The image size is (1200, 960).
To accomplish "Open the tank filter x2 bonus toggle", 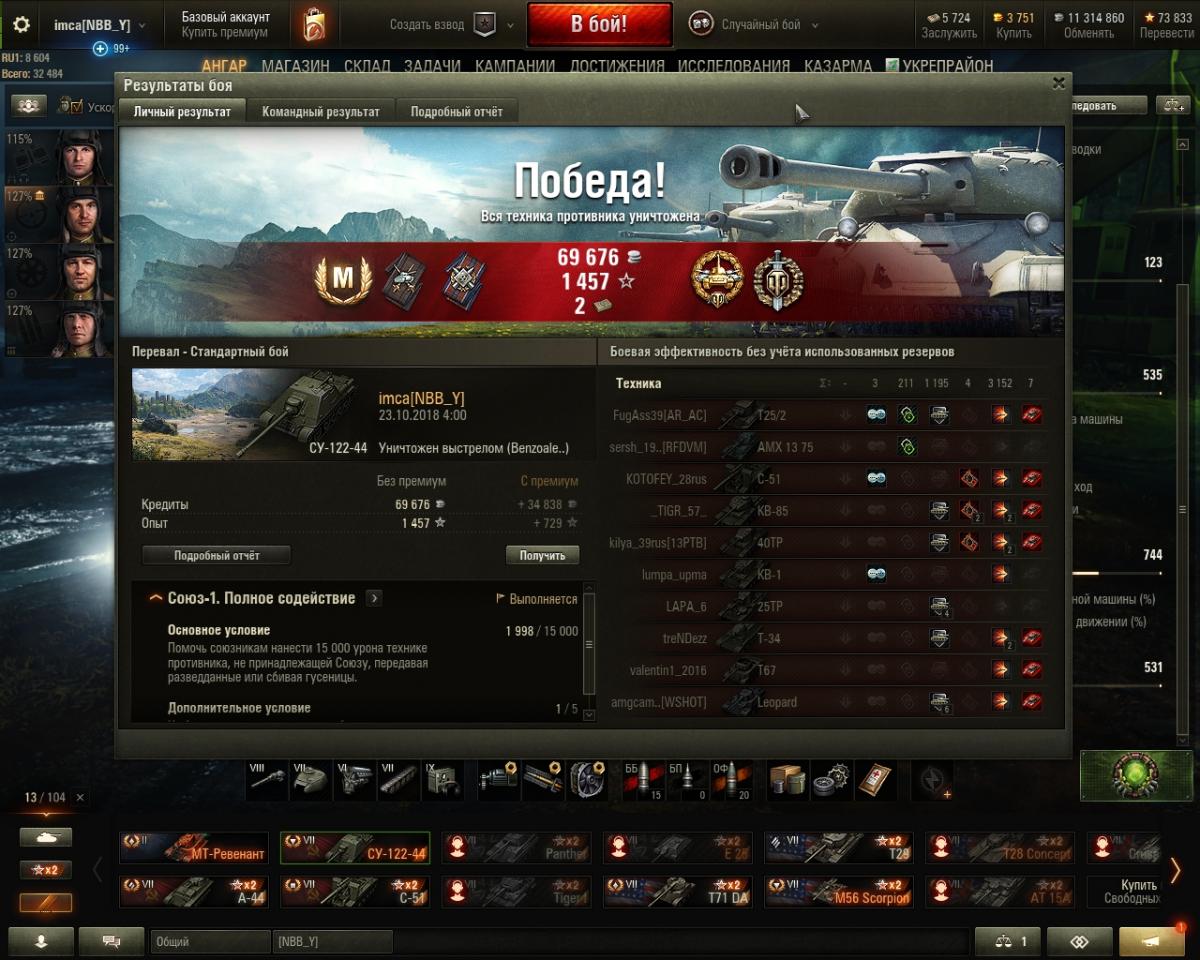I will pyautogui.click(x=45, y=870).
